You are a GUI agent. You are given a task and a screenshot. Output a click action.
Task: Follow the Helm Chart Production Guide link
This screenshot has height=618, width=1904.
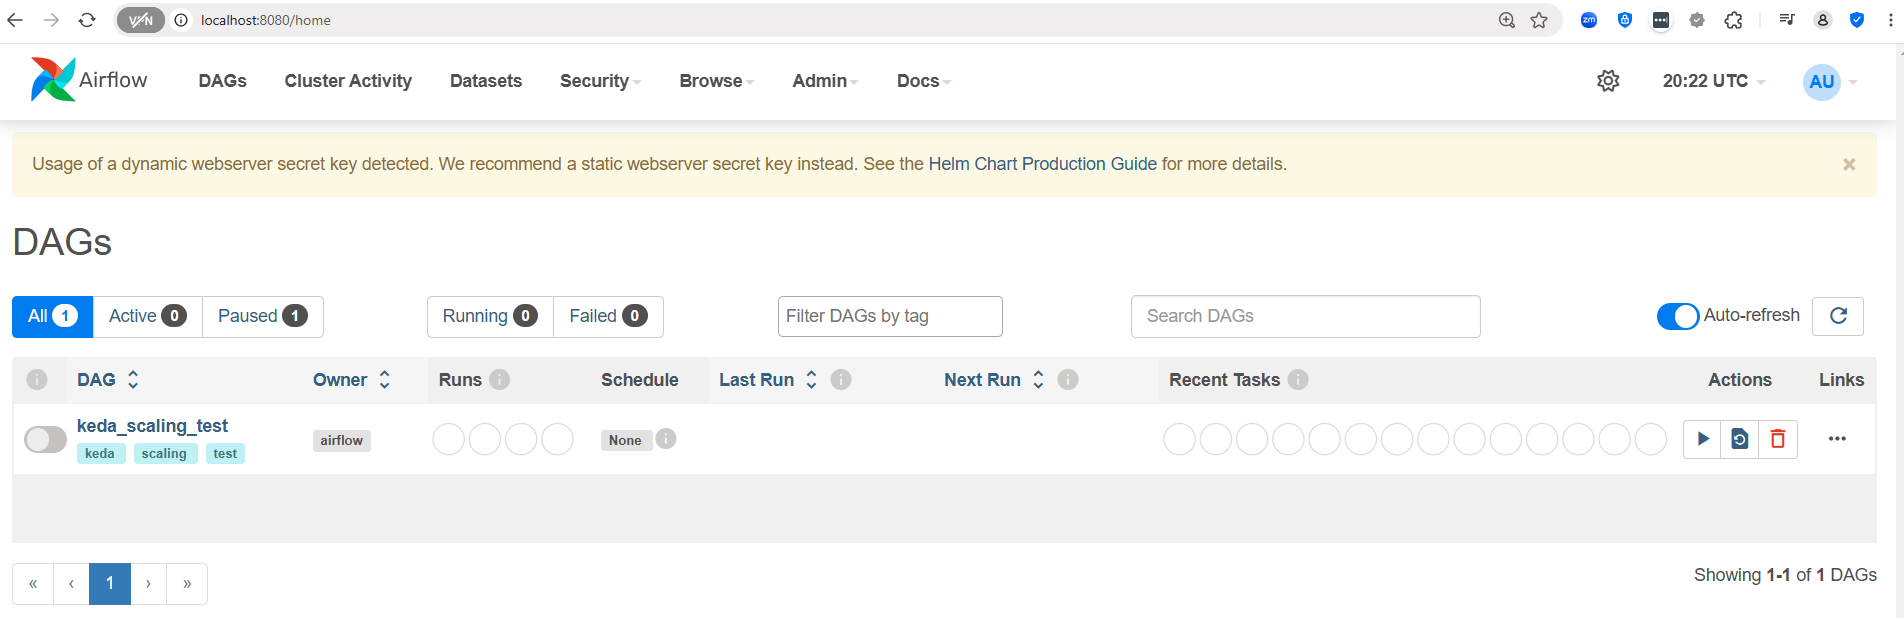click(1042, 164)
